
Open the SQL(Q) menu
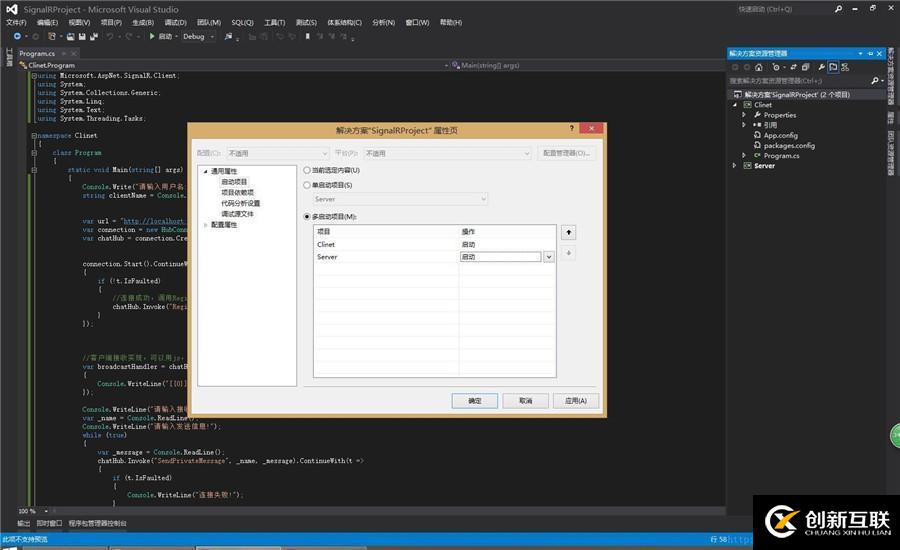click(242, 22)
